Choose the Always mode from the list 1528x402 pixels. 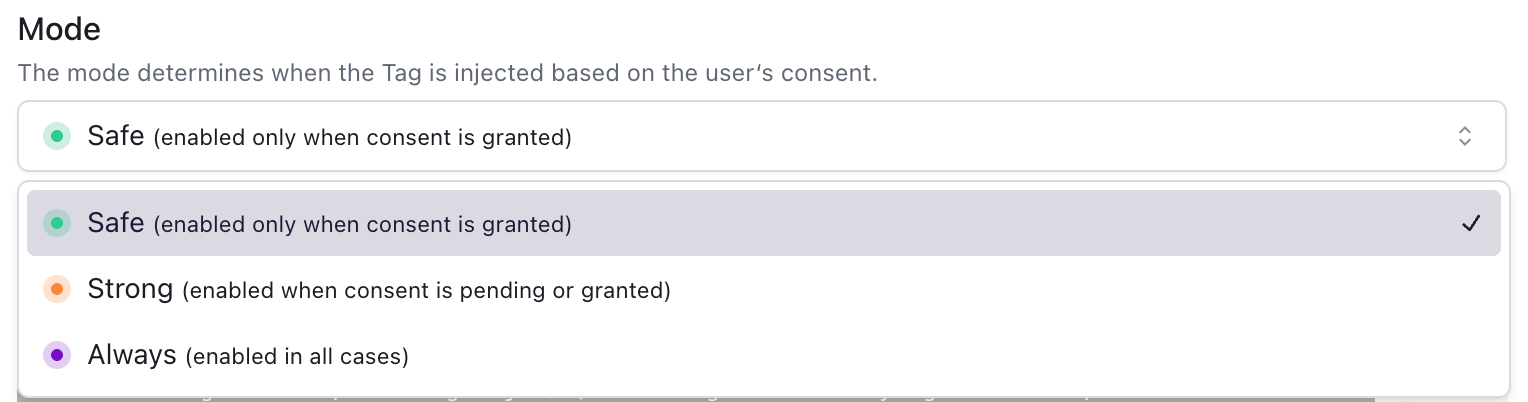(764, 355)
